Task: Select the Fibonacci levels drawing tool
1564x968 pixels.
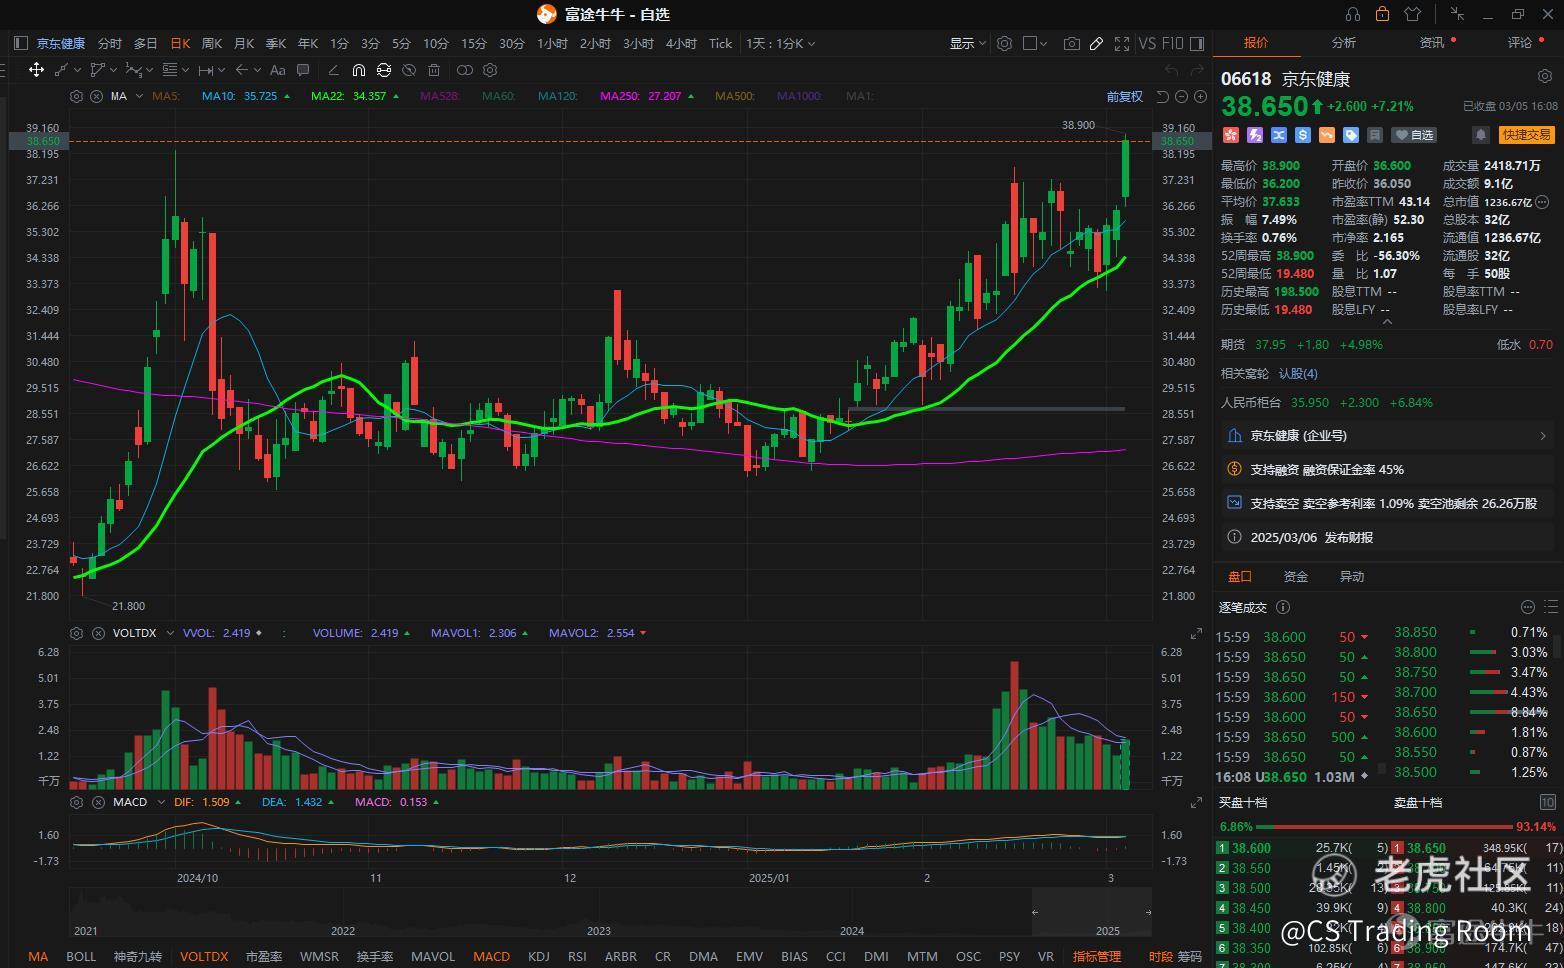Action: coord(170,70)
